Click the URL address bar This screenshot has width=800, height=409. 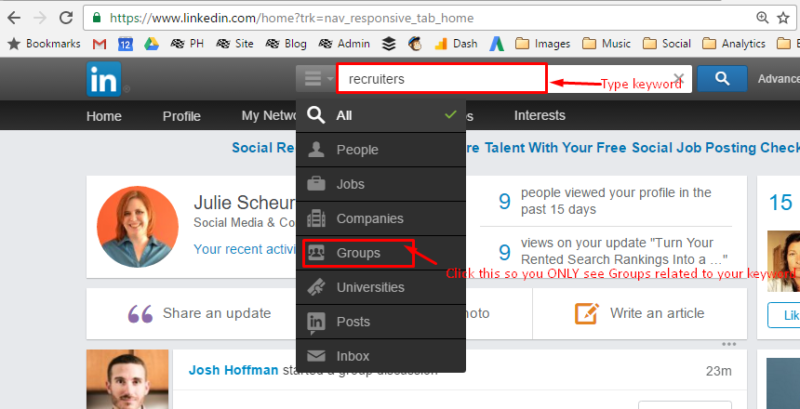point(418,18)
